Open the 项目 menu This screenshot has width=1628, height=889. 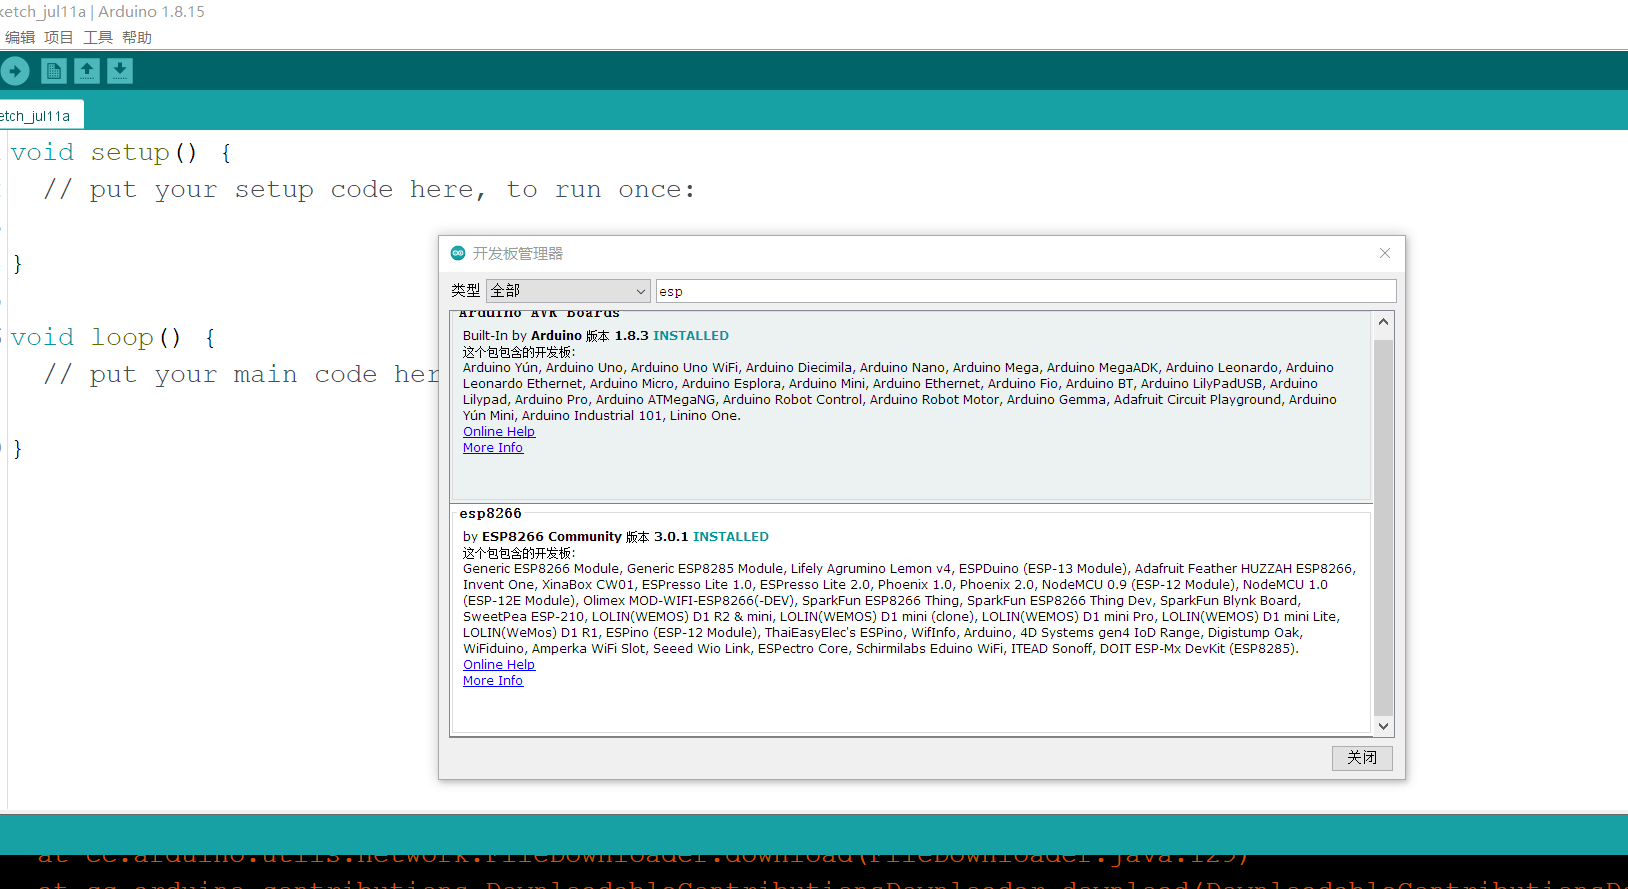58,38
